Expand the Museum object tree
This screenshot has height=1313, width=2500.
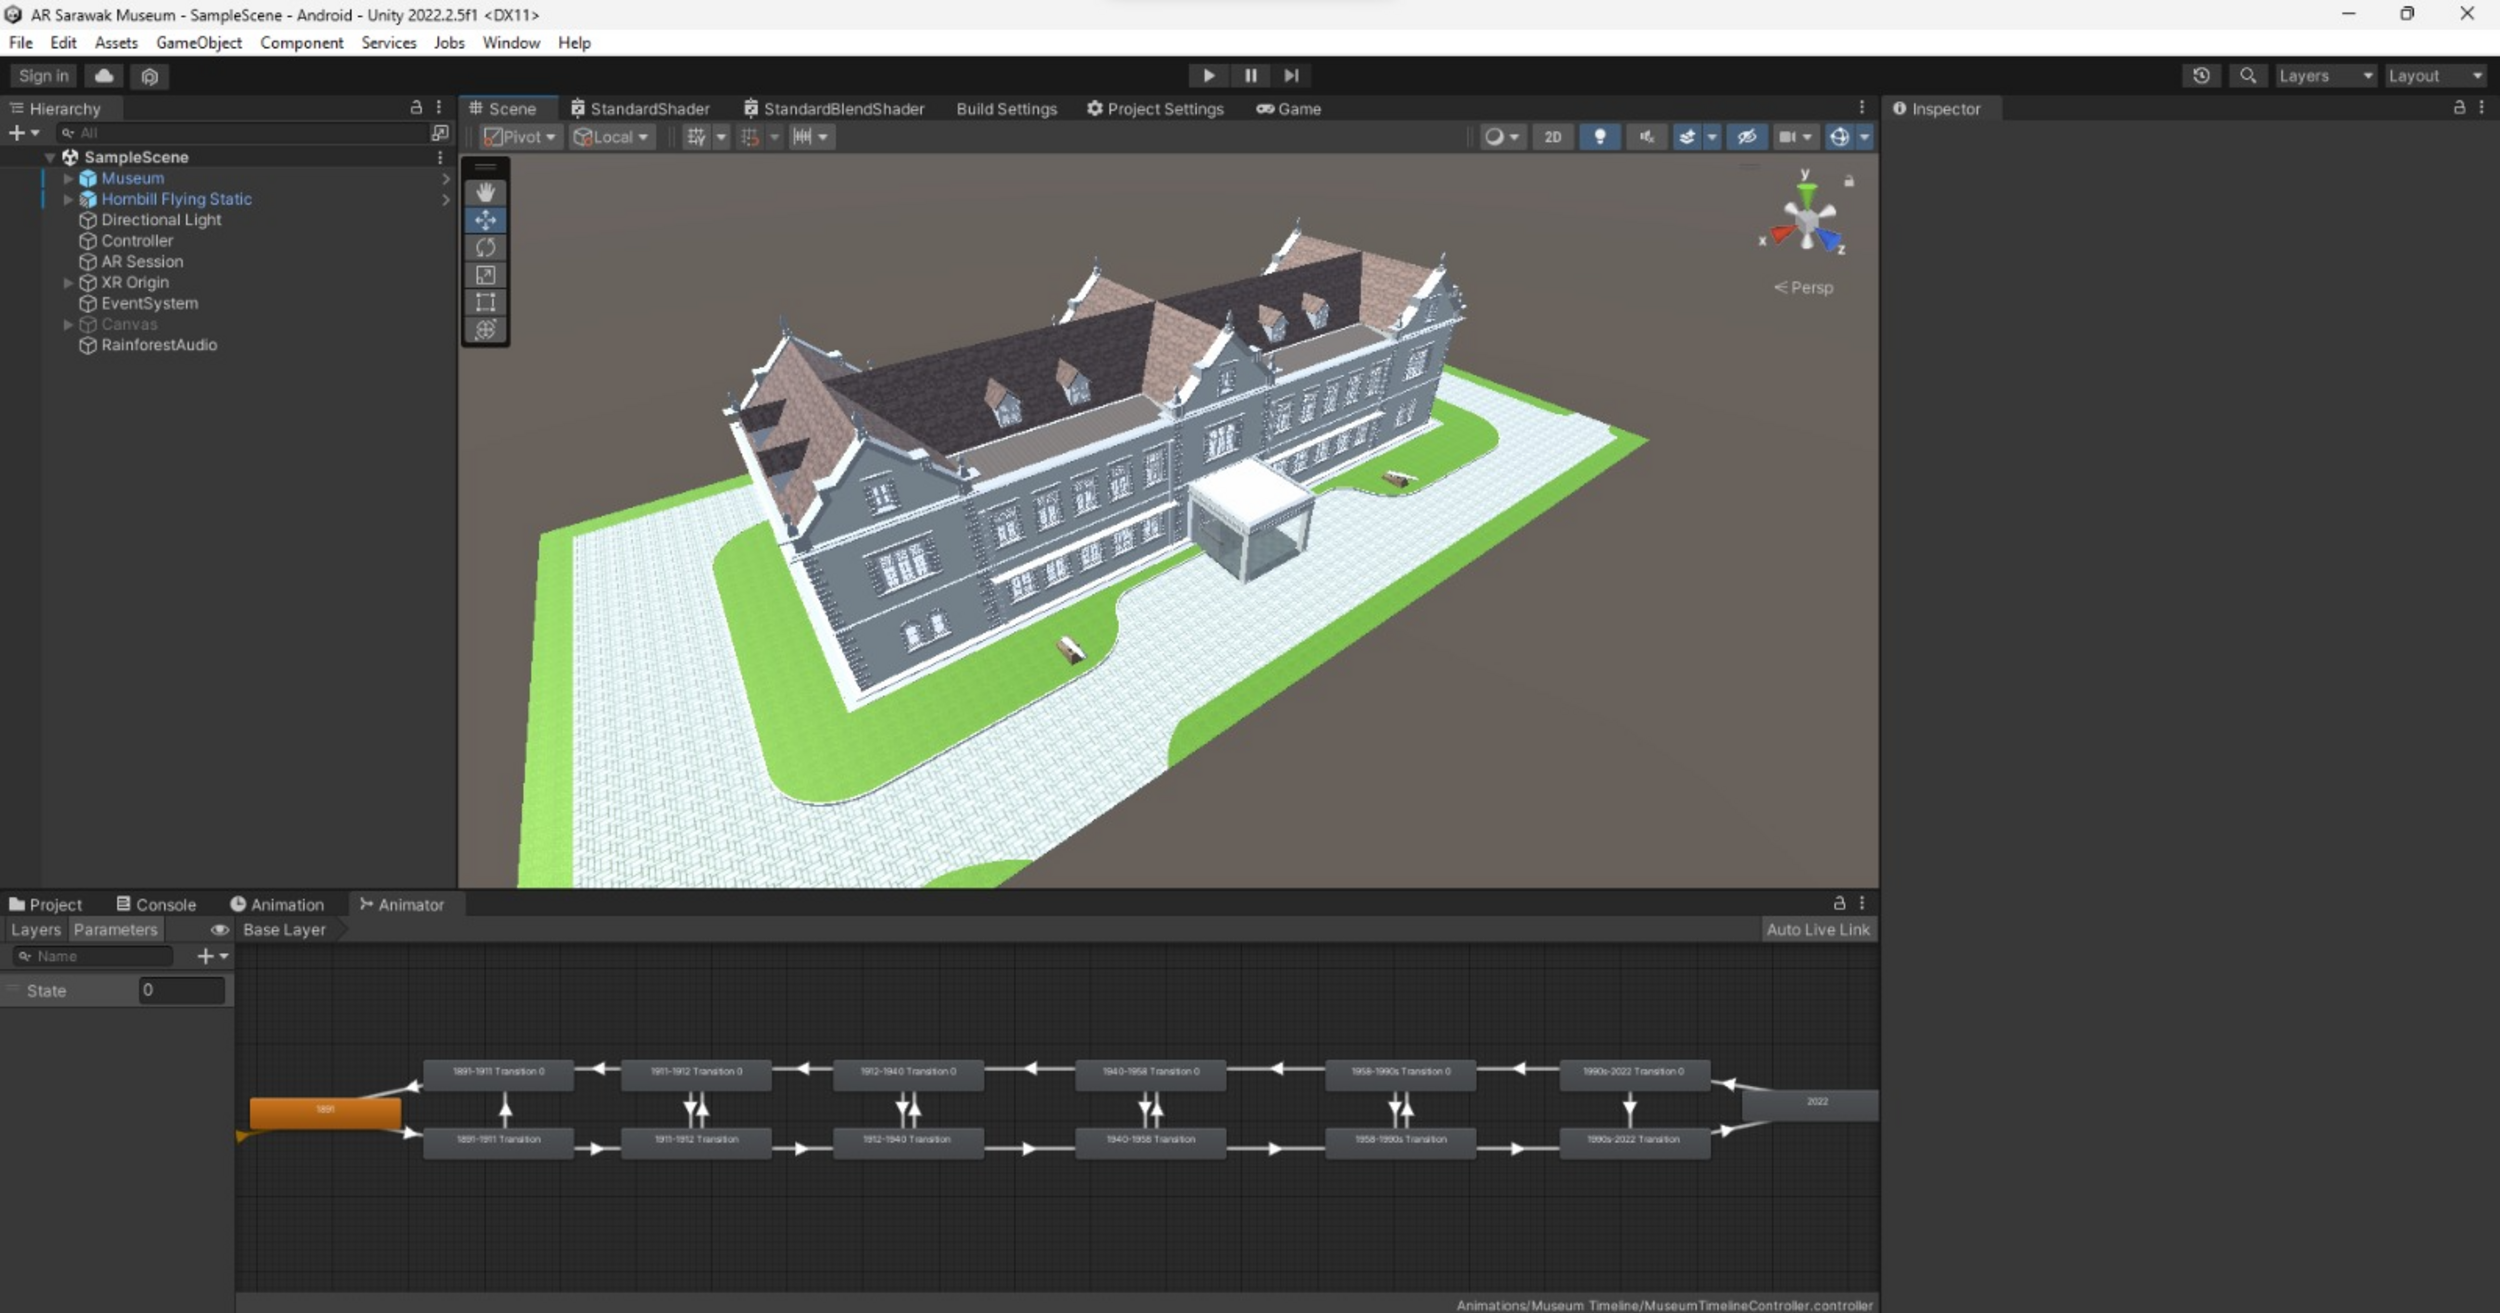68,179
